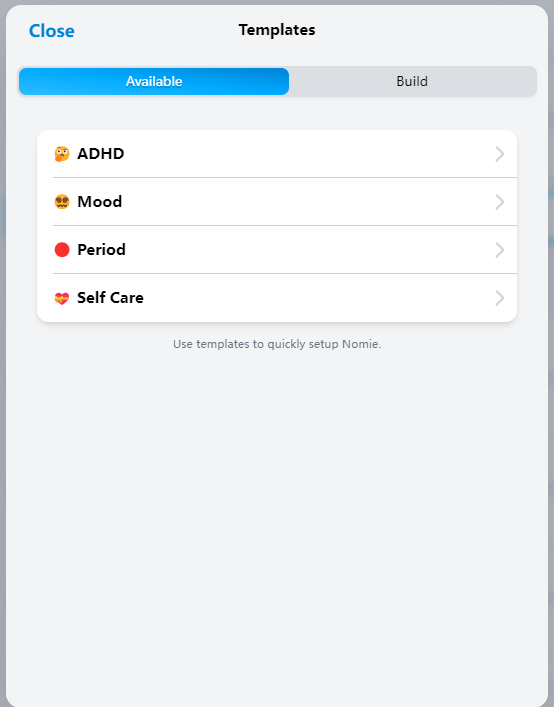The height and width of the screenshot is (707, 554).
Task: Switch to the Available tab
Action: coord(154,82)
